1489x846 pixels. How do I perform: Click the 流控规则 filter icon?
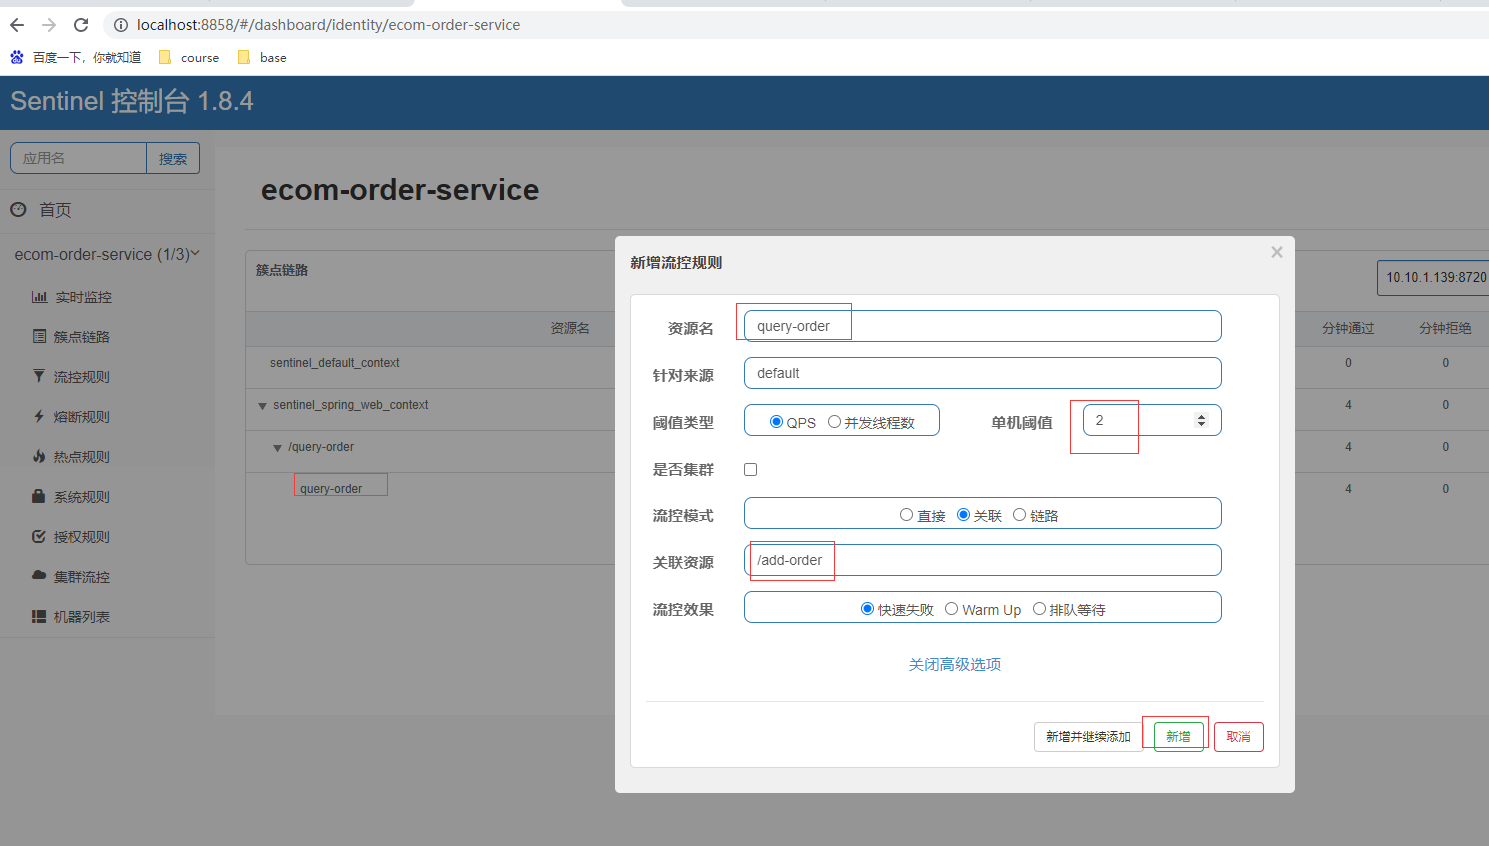coord(39,376)
